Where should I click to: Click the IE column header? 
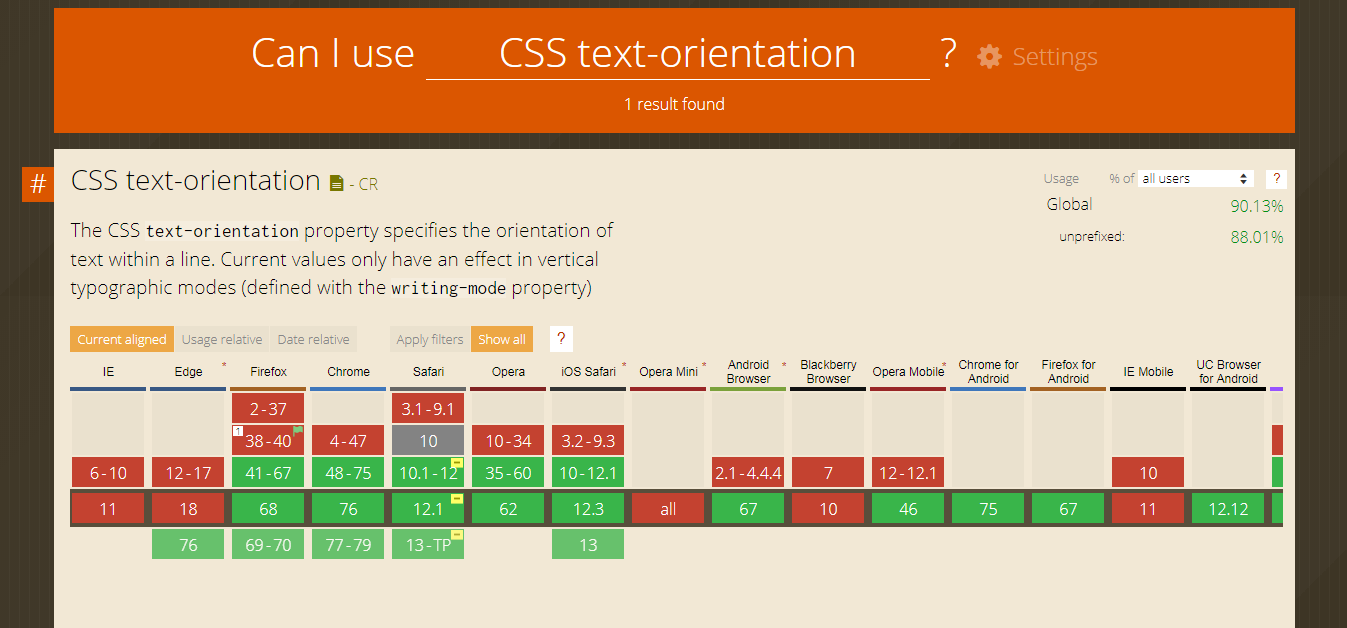(x=108, y=372)
